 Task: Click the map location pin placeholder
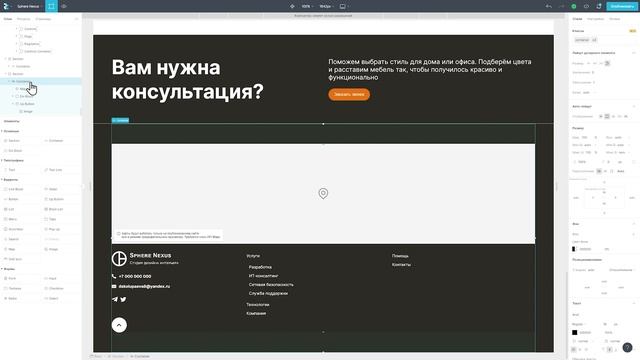click(323, 193)
